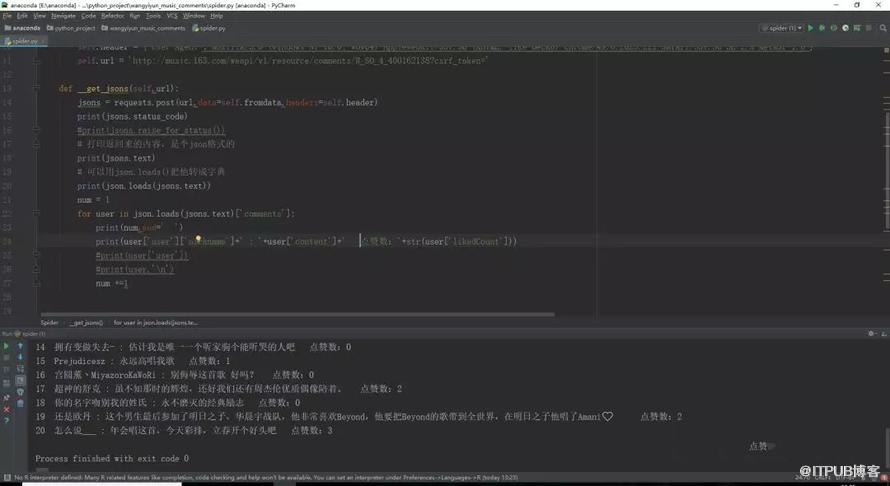Viewport: 890px width, 486px height.
Task: Toggle scroll to end icon in Run console
Action: click(20, 380)
